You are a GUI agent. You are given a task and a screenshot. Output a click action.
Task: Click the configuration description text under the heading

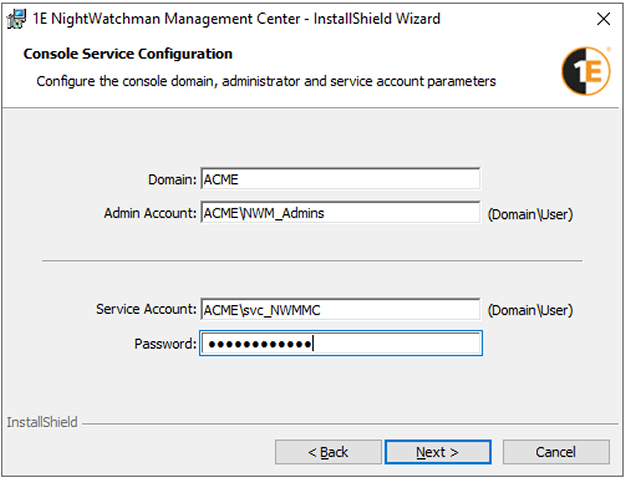tap(266, 81)
